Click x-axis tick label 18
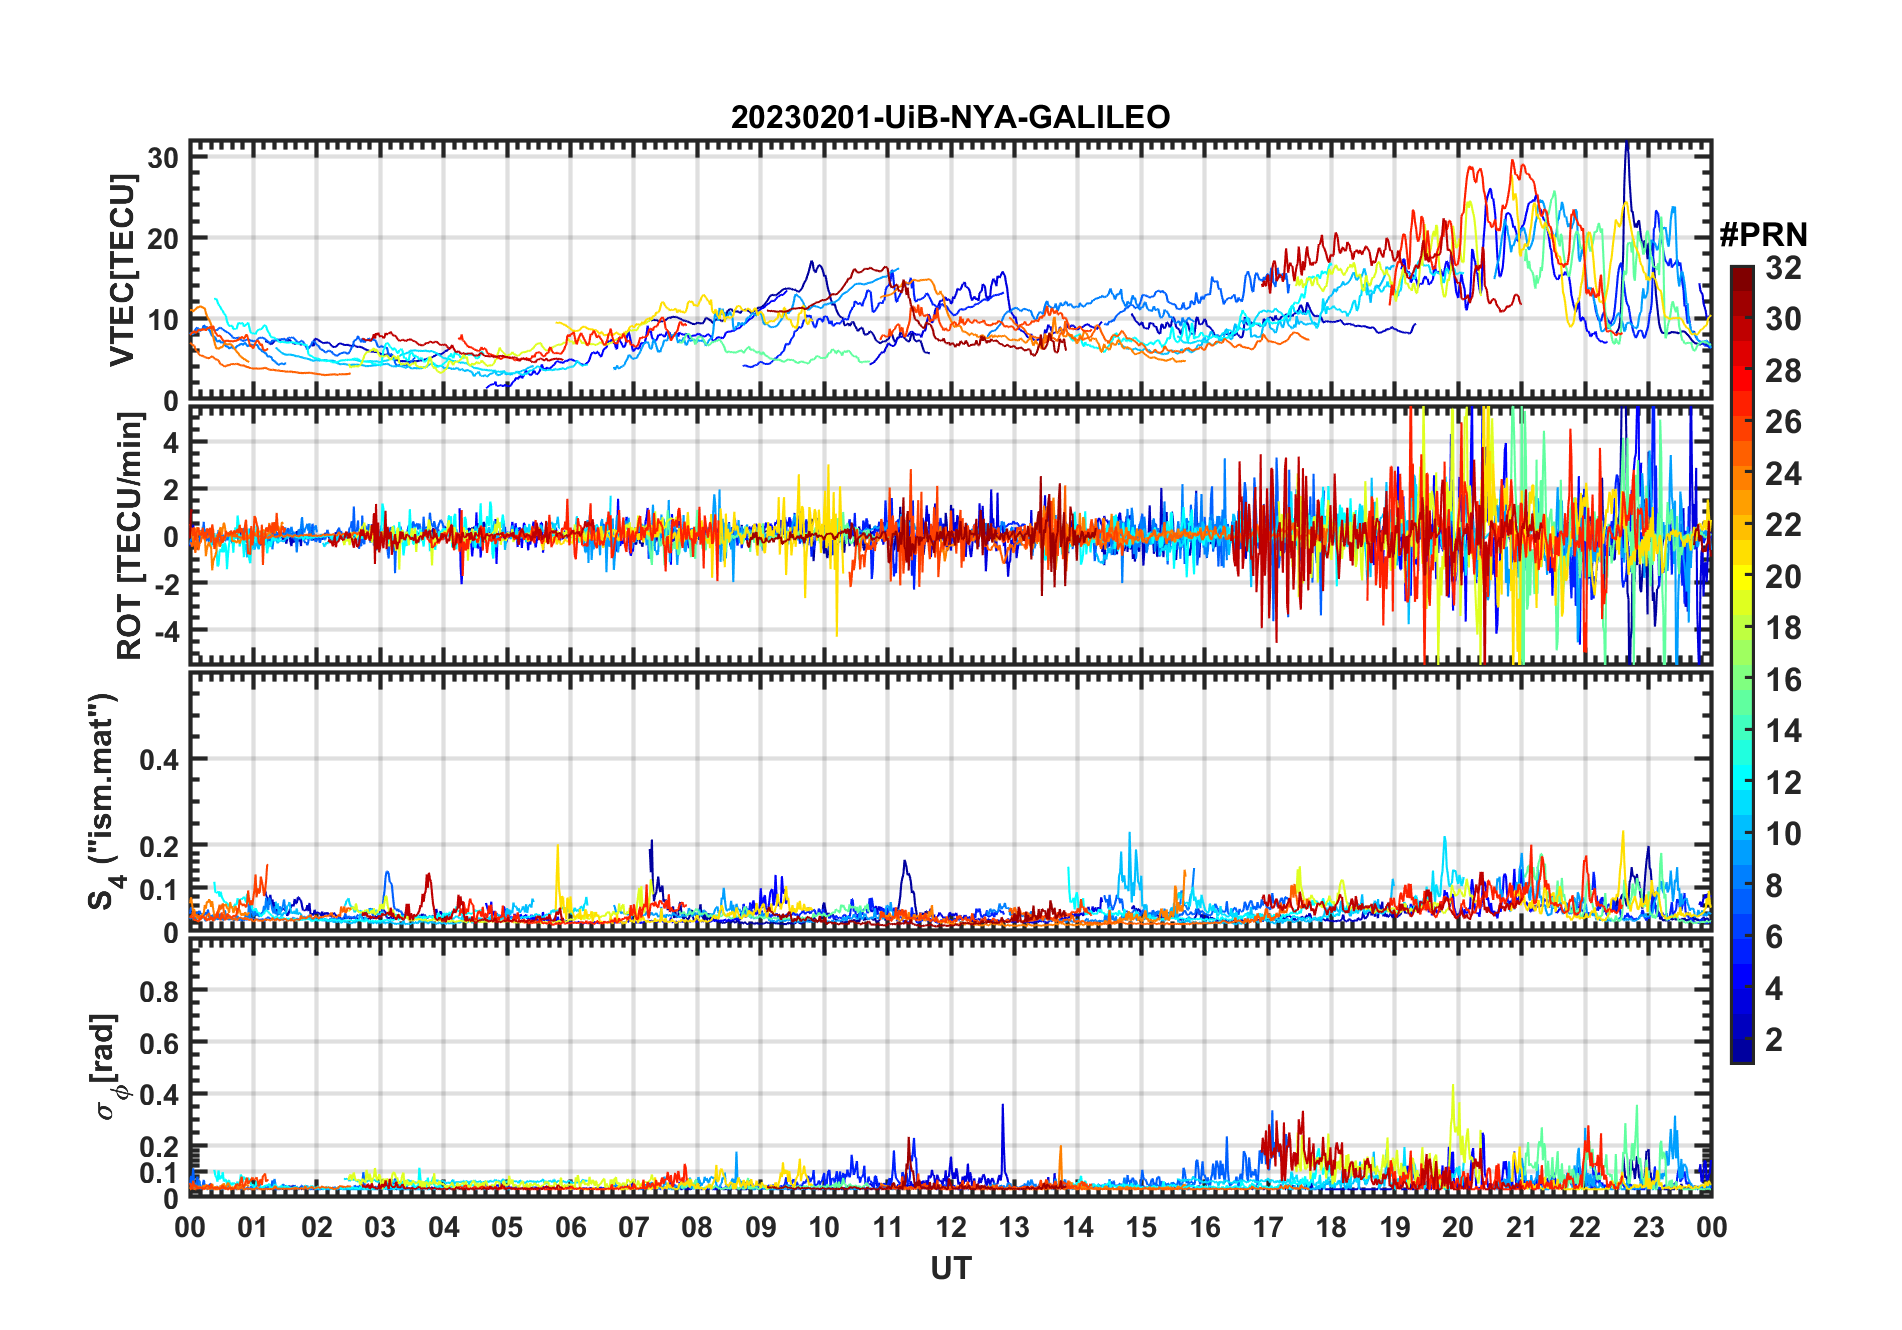Image resolution: width=1902 pixels, height=1330 pixels. pyautogui.click(x=1331, y=1227)
